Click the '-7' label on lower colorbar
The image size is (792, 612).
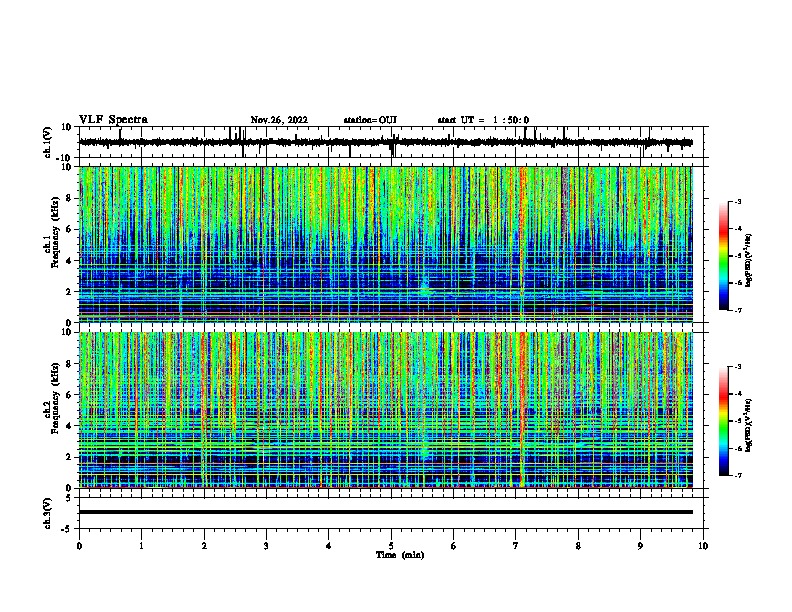738,475
